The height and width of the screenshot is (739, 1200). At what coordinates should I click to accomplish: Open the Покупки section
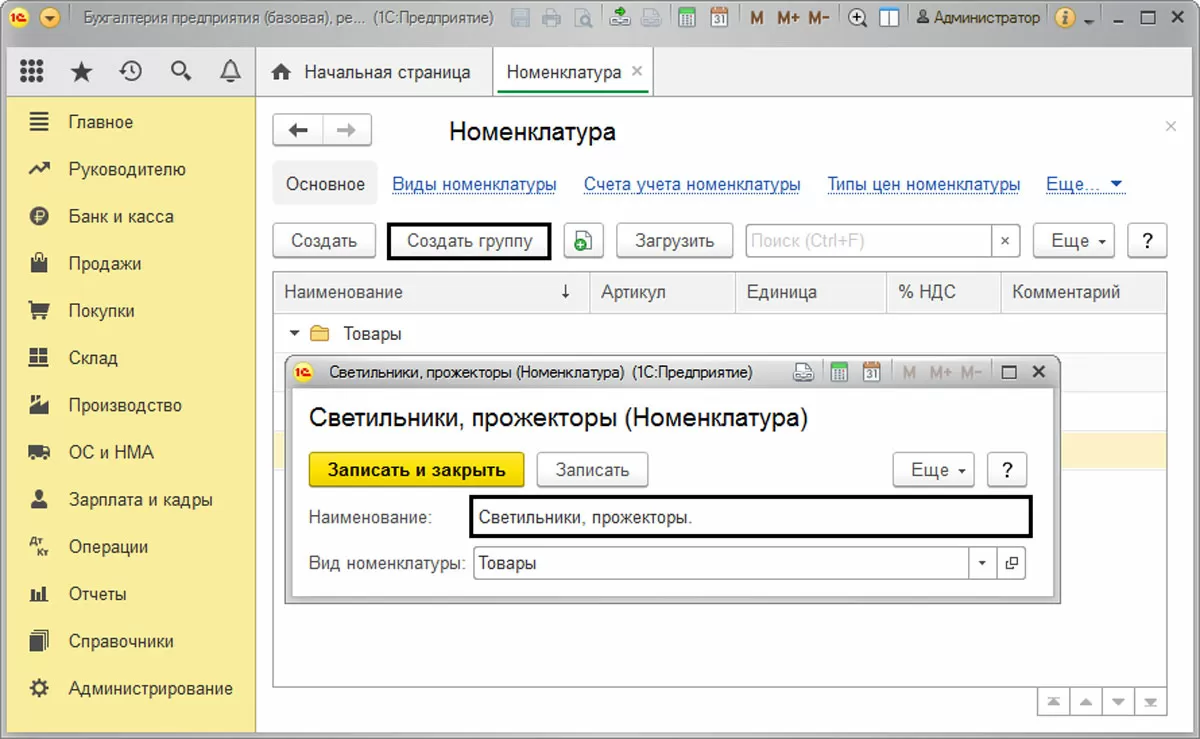(x=102, y=311)
